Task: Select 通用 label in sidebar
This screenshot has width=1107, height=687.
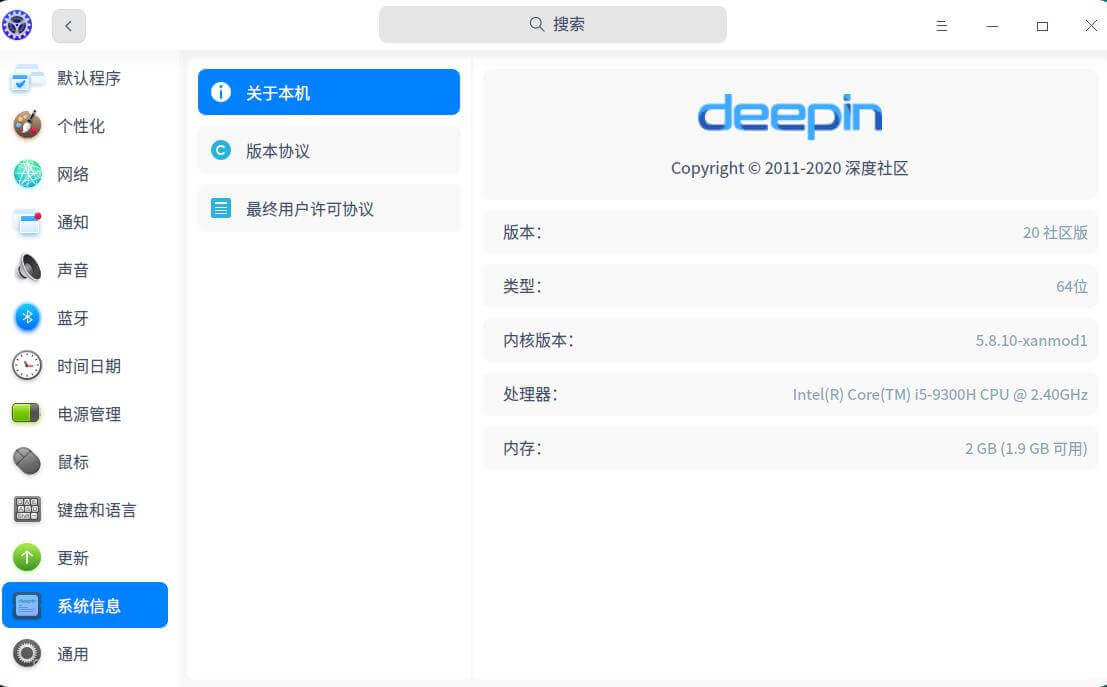Action: (x=73, y=655)
